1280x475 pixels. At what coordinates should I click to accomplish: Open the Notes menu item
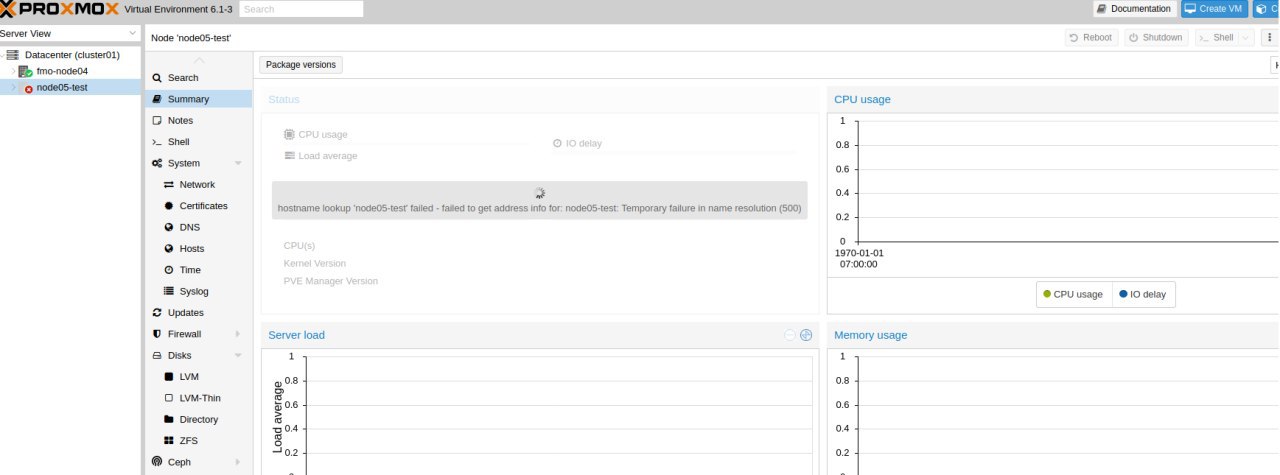(x=197, y=120)
